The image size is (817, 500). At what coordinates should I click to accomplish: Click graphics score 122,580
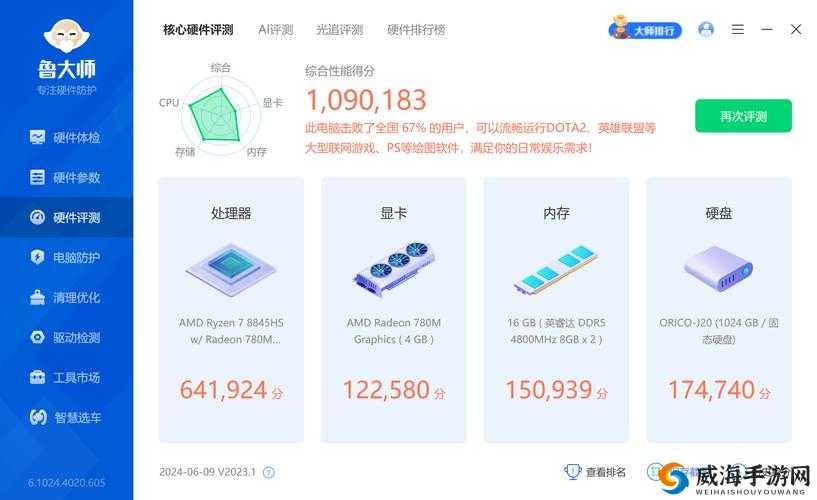(386, 390)
